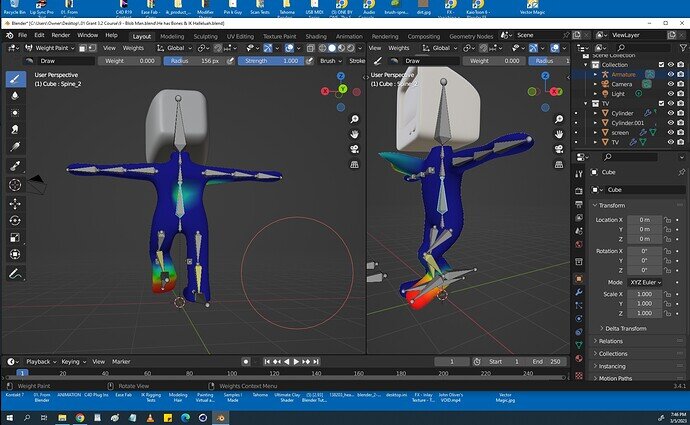Select the Draw brush tool in left toolbar

15,79
